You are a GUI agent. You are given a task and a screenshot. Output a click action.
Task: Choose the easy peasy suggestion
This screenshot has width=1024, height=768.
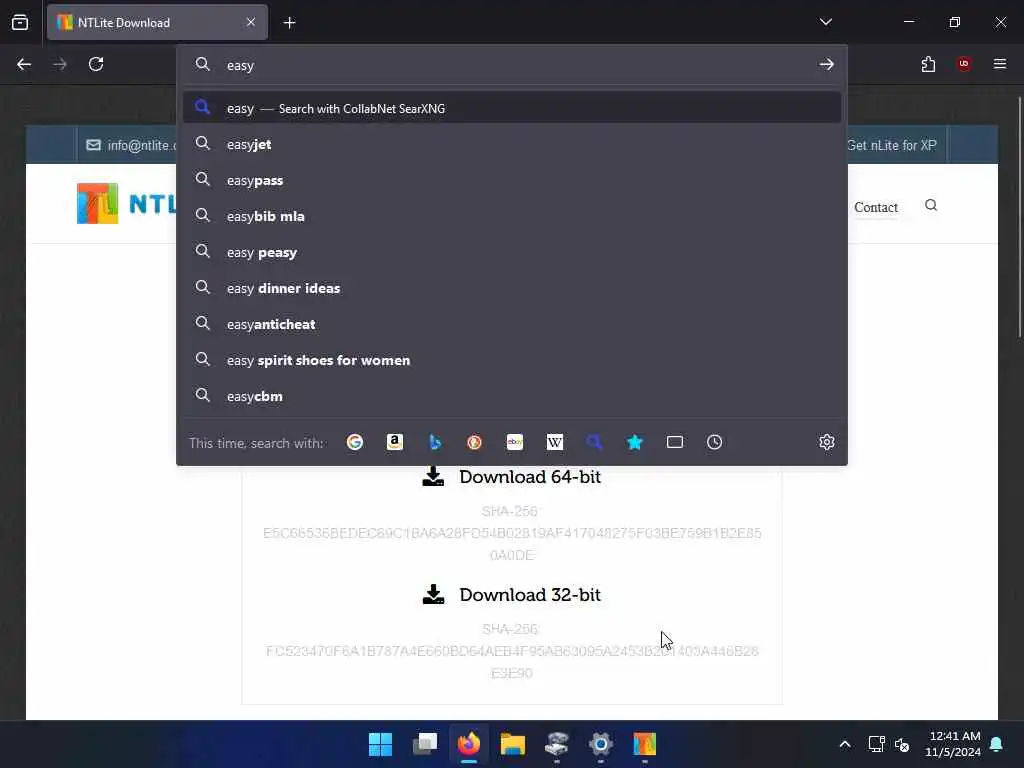512,252
